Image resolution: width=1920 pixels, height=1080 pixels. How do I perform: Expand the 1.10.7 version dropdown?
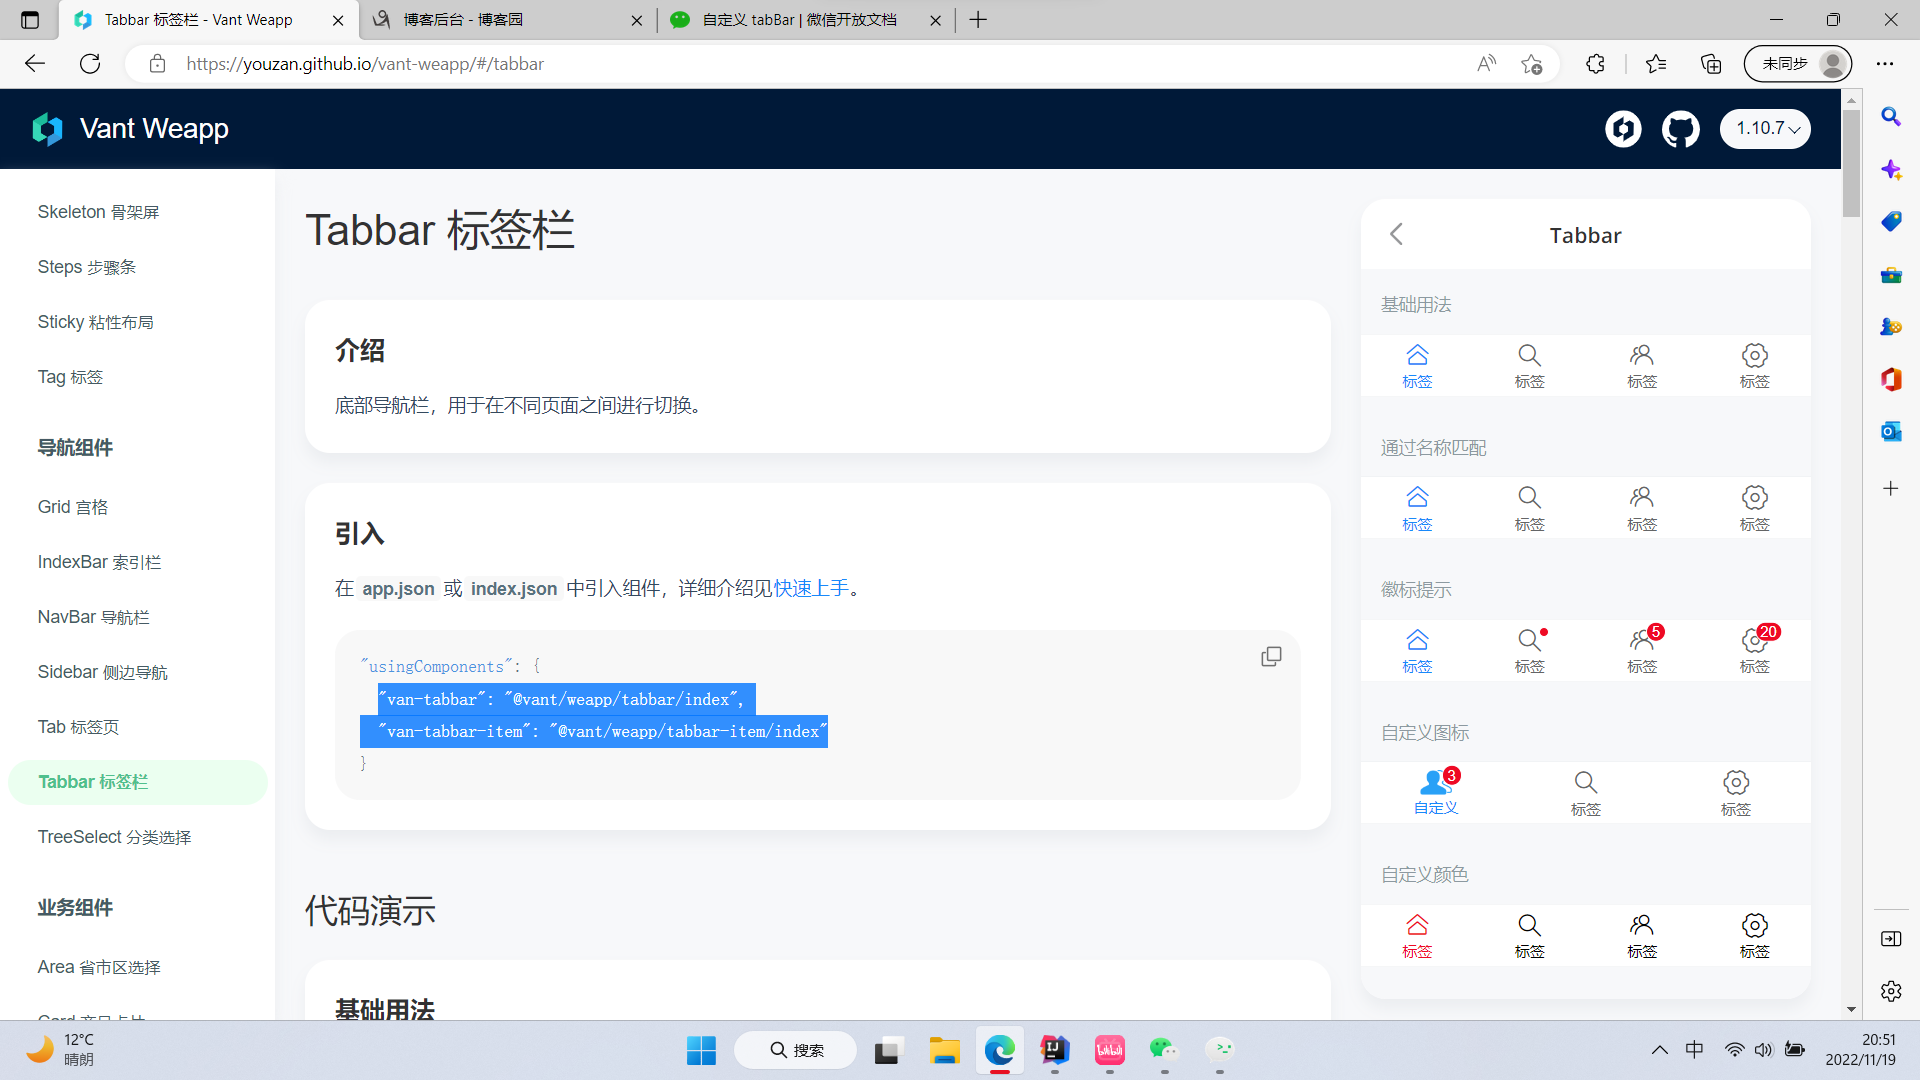(x=1765, y=129)
